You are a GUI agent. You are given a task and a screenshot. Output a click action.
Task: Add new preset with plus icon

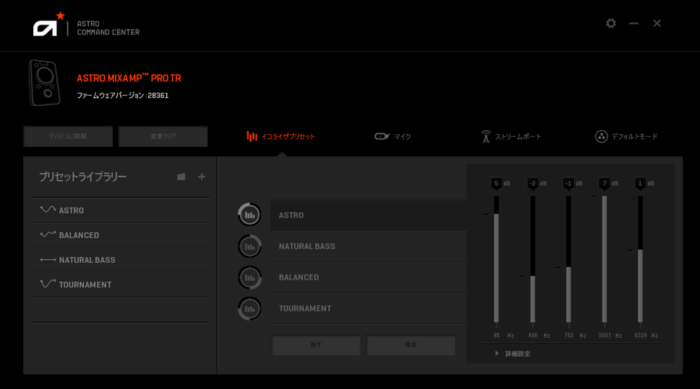coord(201,177)
